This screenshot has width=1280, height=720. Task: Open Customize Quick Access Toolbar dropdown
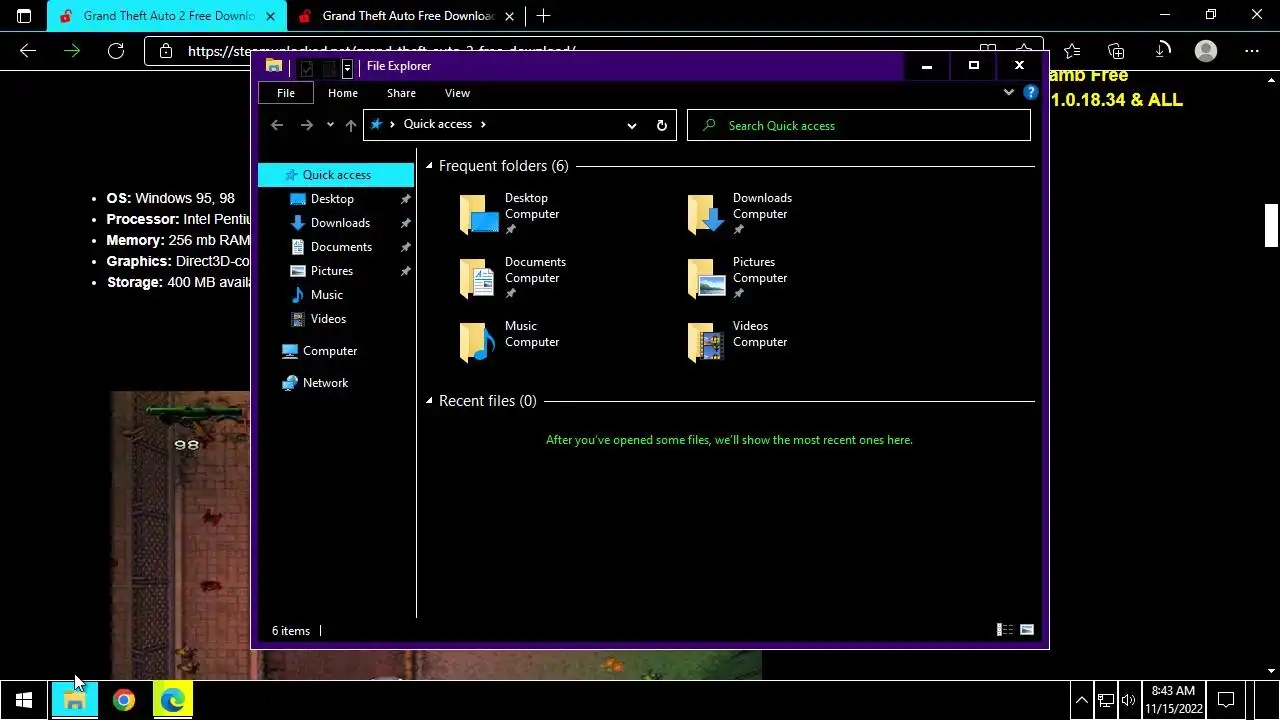point(347,68)
